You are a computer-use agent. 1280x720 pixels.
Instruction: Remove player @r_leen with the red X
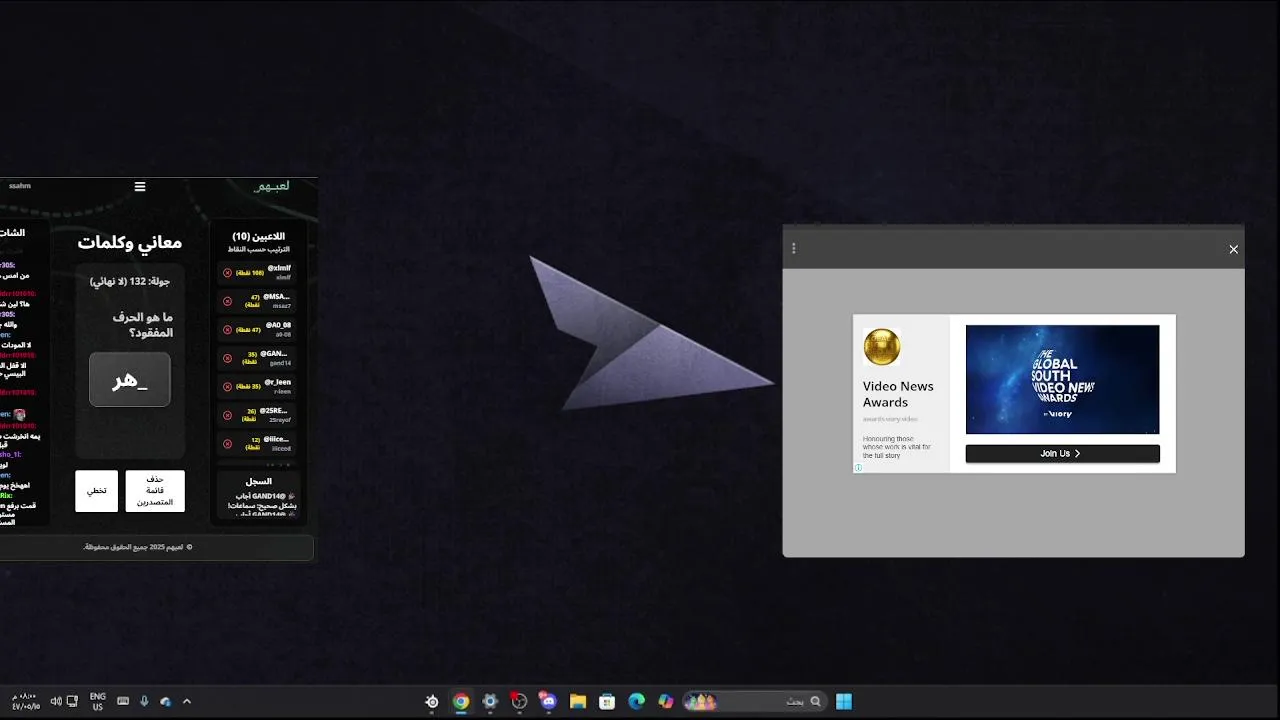[227, 386]
